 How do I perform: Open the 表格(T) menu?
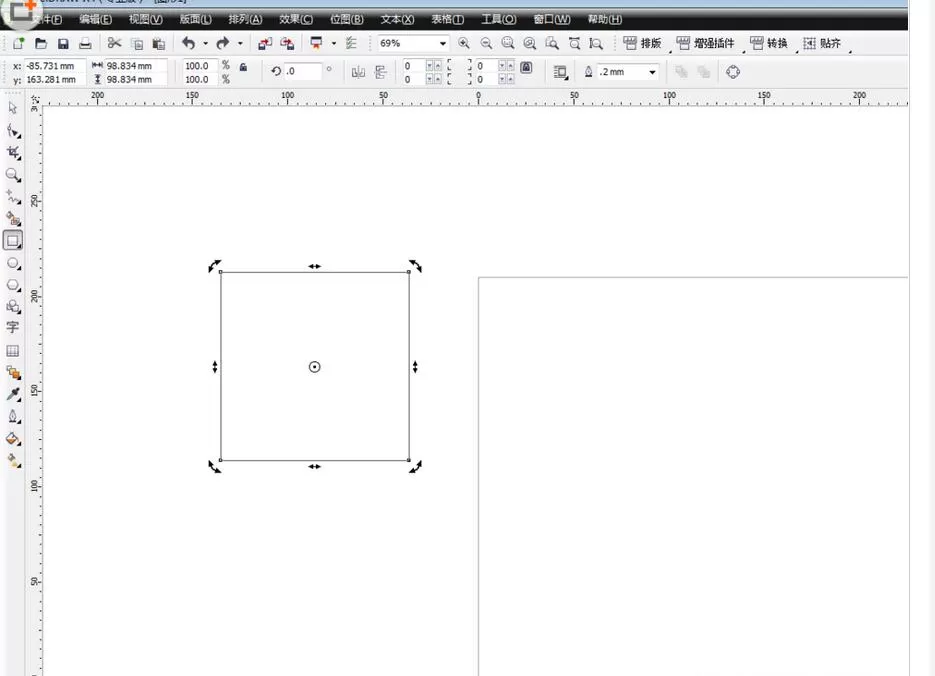(448, 19)
